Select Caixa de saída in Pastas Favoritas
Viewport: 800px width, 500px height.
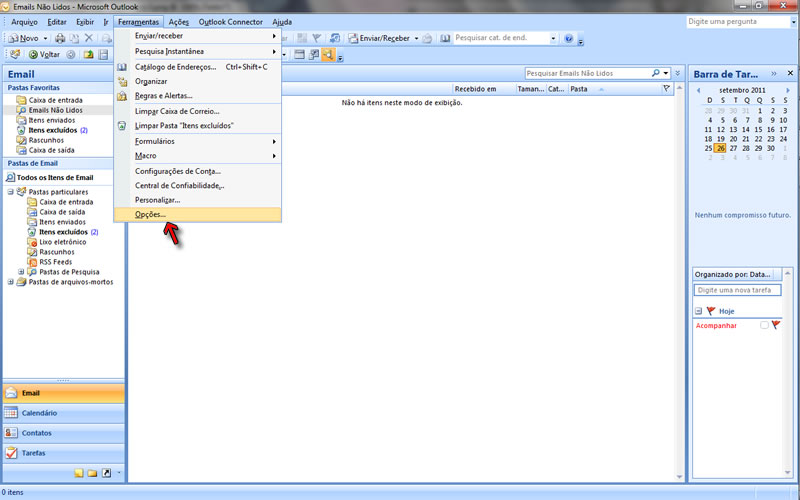[x=52, y=150]
